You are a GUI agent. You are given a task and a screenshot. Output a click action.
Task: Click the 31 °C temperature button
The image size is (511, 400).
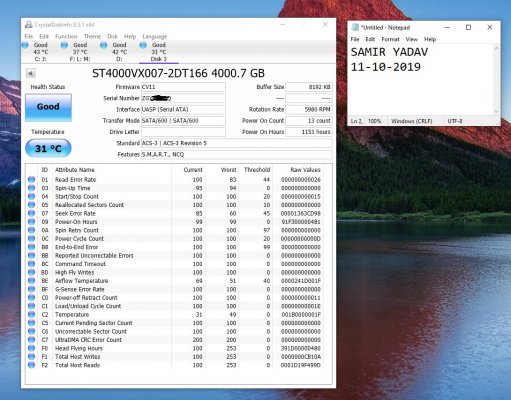coord(48,148)
